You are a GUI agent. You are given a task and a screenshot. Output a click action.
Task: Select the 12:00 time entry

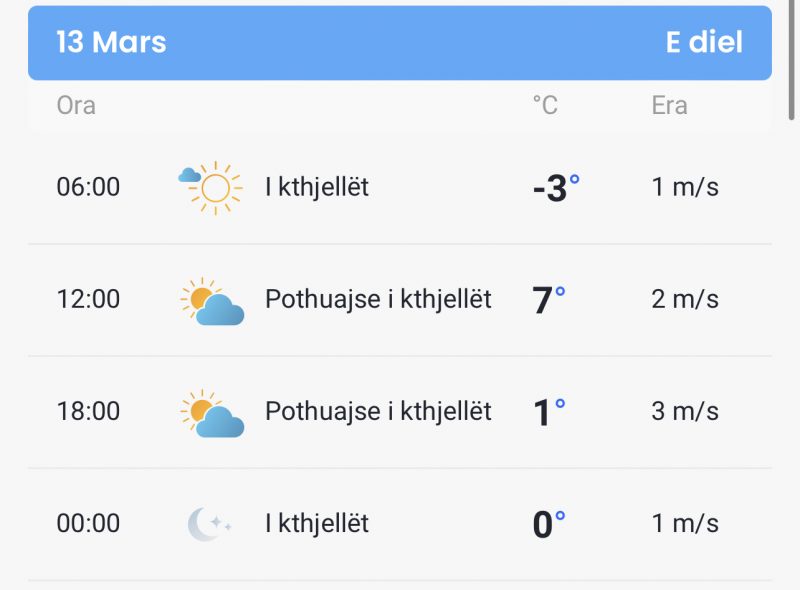point(88,299)
